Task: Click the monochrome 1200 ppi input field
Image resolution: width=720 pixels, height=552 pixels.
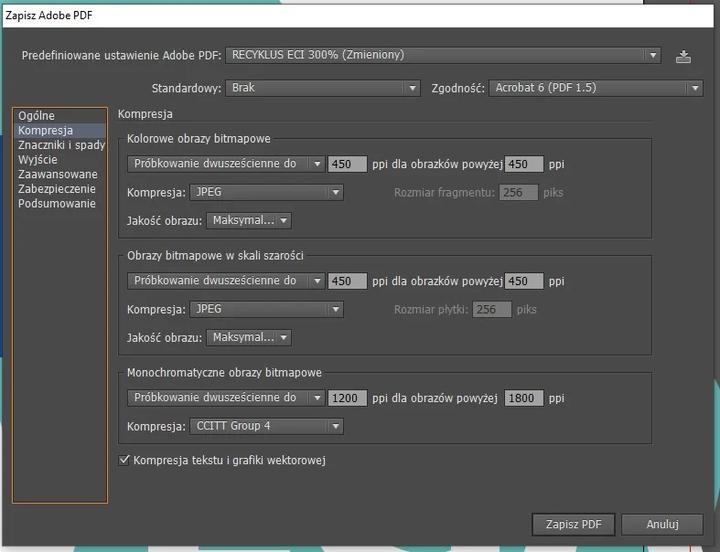Action: [347, 398]
